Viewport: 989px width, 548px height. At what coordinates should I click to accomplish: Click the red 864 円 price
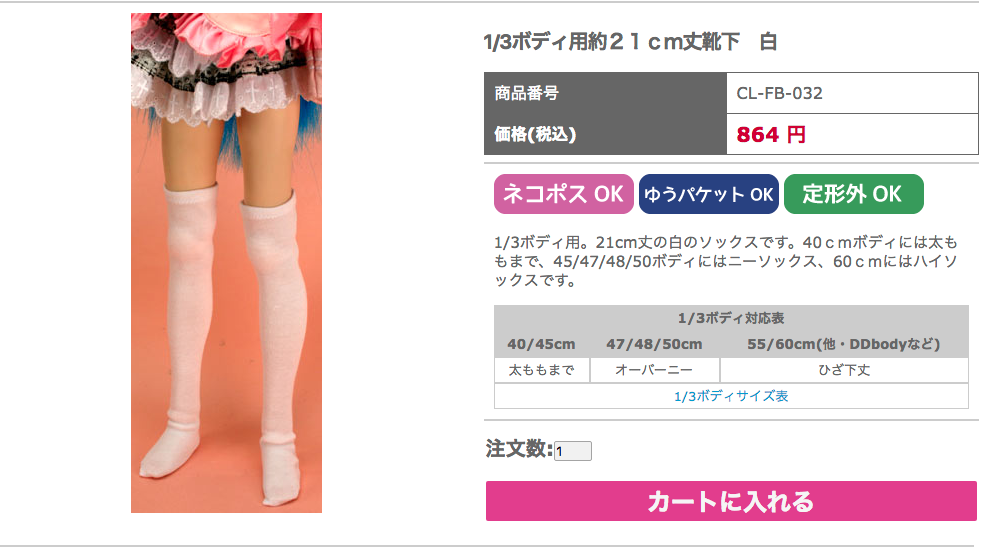tap(771, 134)
